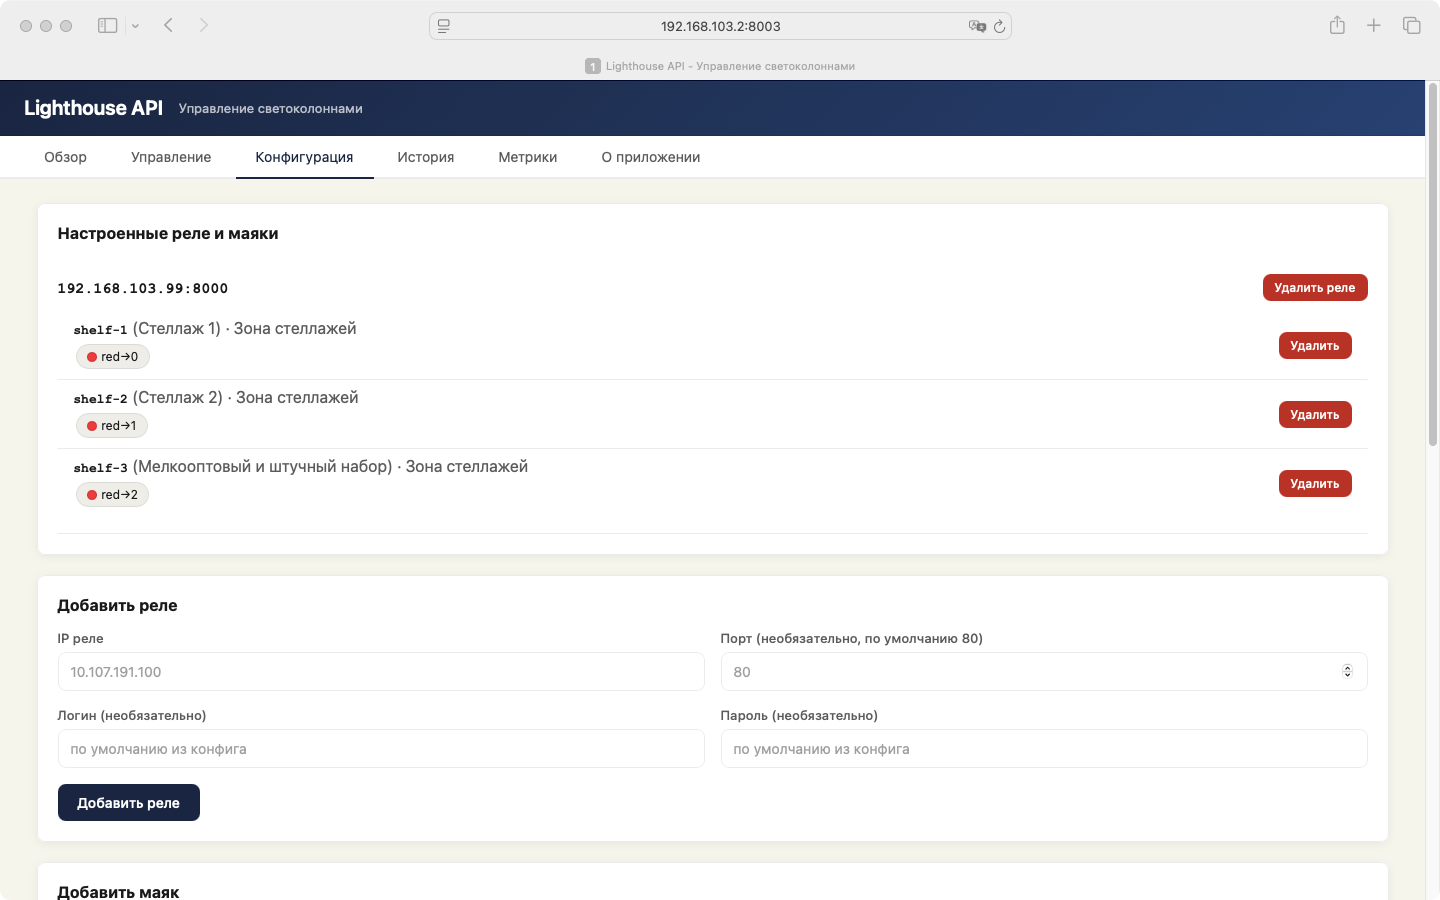Open a new tab with plus icon
The height and width of the screenshot is (900, 1440).
click(x=1374, y=25)
